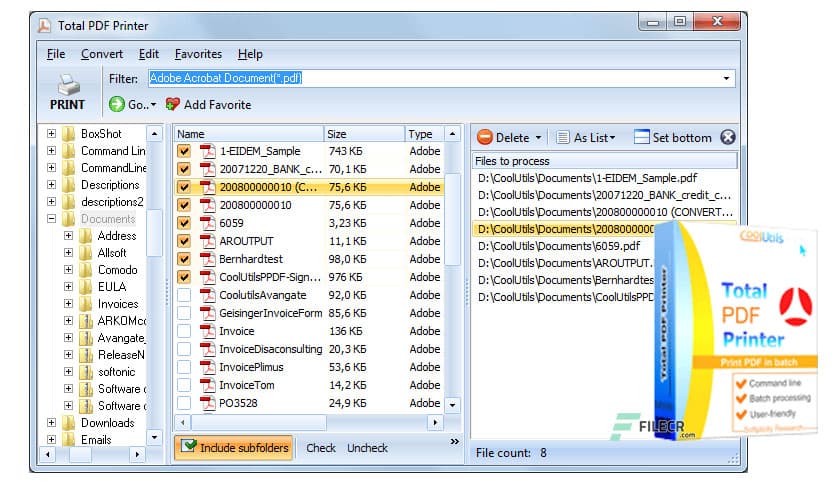Open the Convert menu
The width and height of the screenshot is (836, 484).
click(x=102, y=54)
